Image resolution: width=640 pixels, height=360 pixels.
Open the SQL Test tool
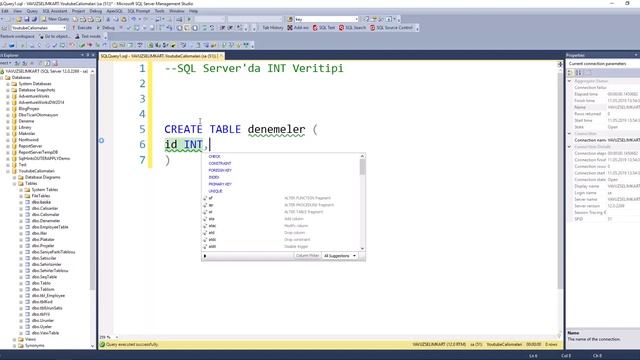pyautogui.click(x=324, y=28)
